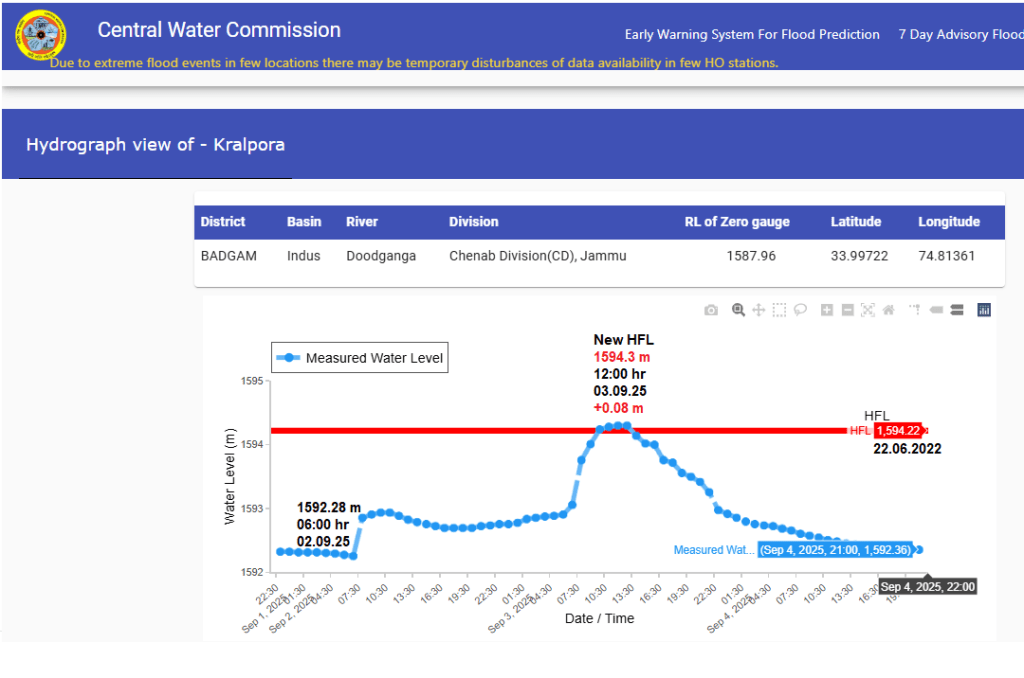Click the Central Water Commission logo

tap(40, 35)
